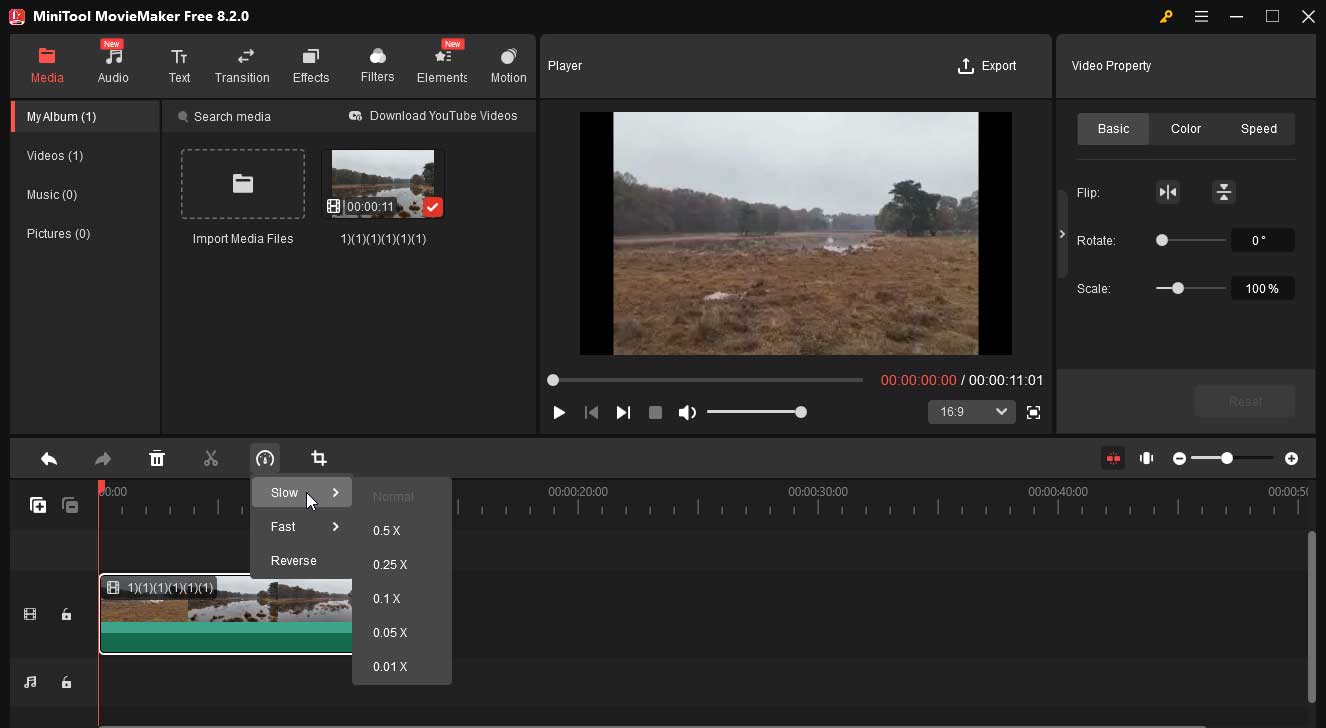The image size is (1326, 728).
Task: Flip the video horizontally
Action: tap(1168, 192)
